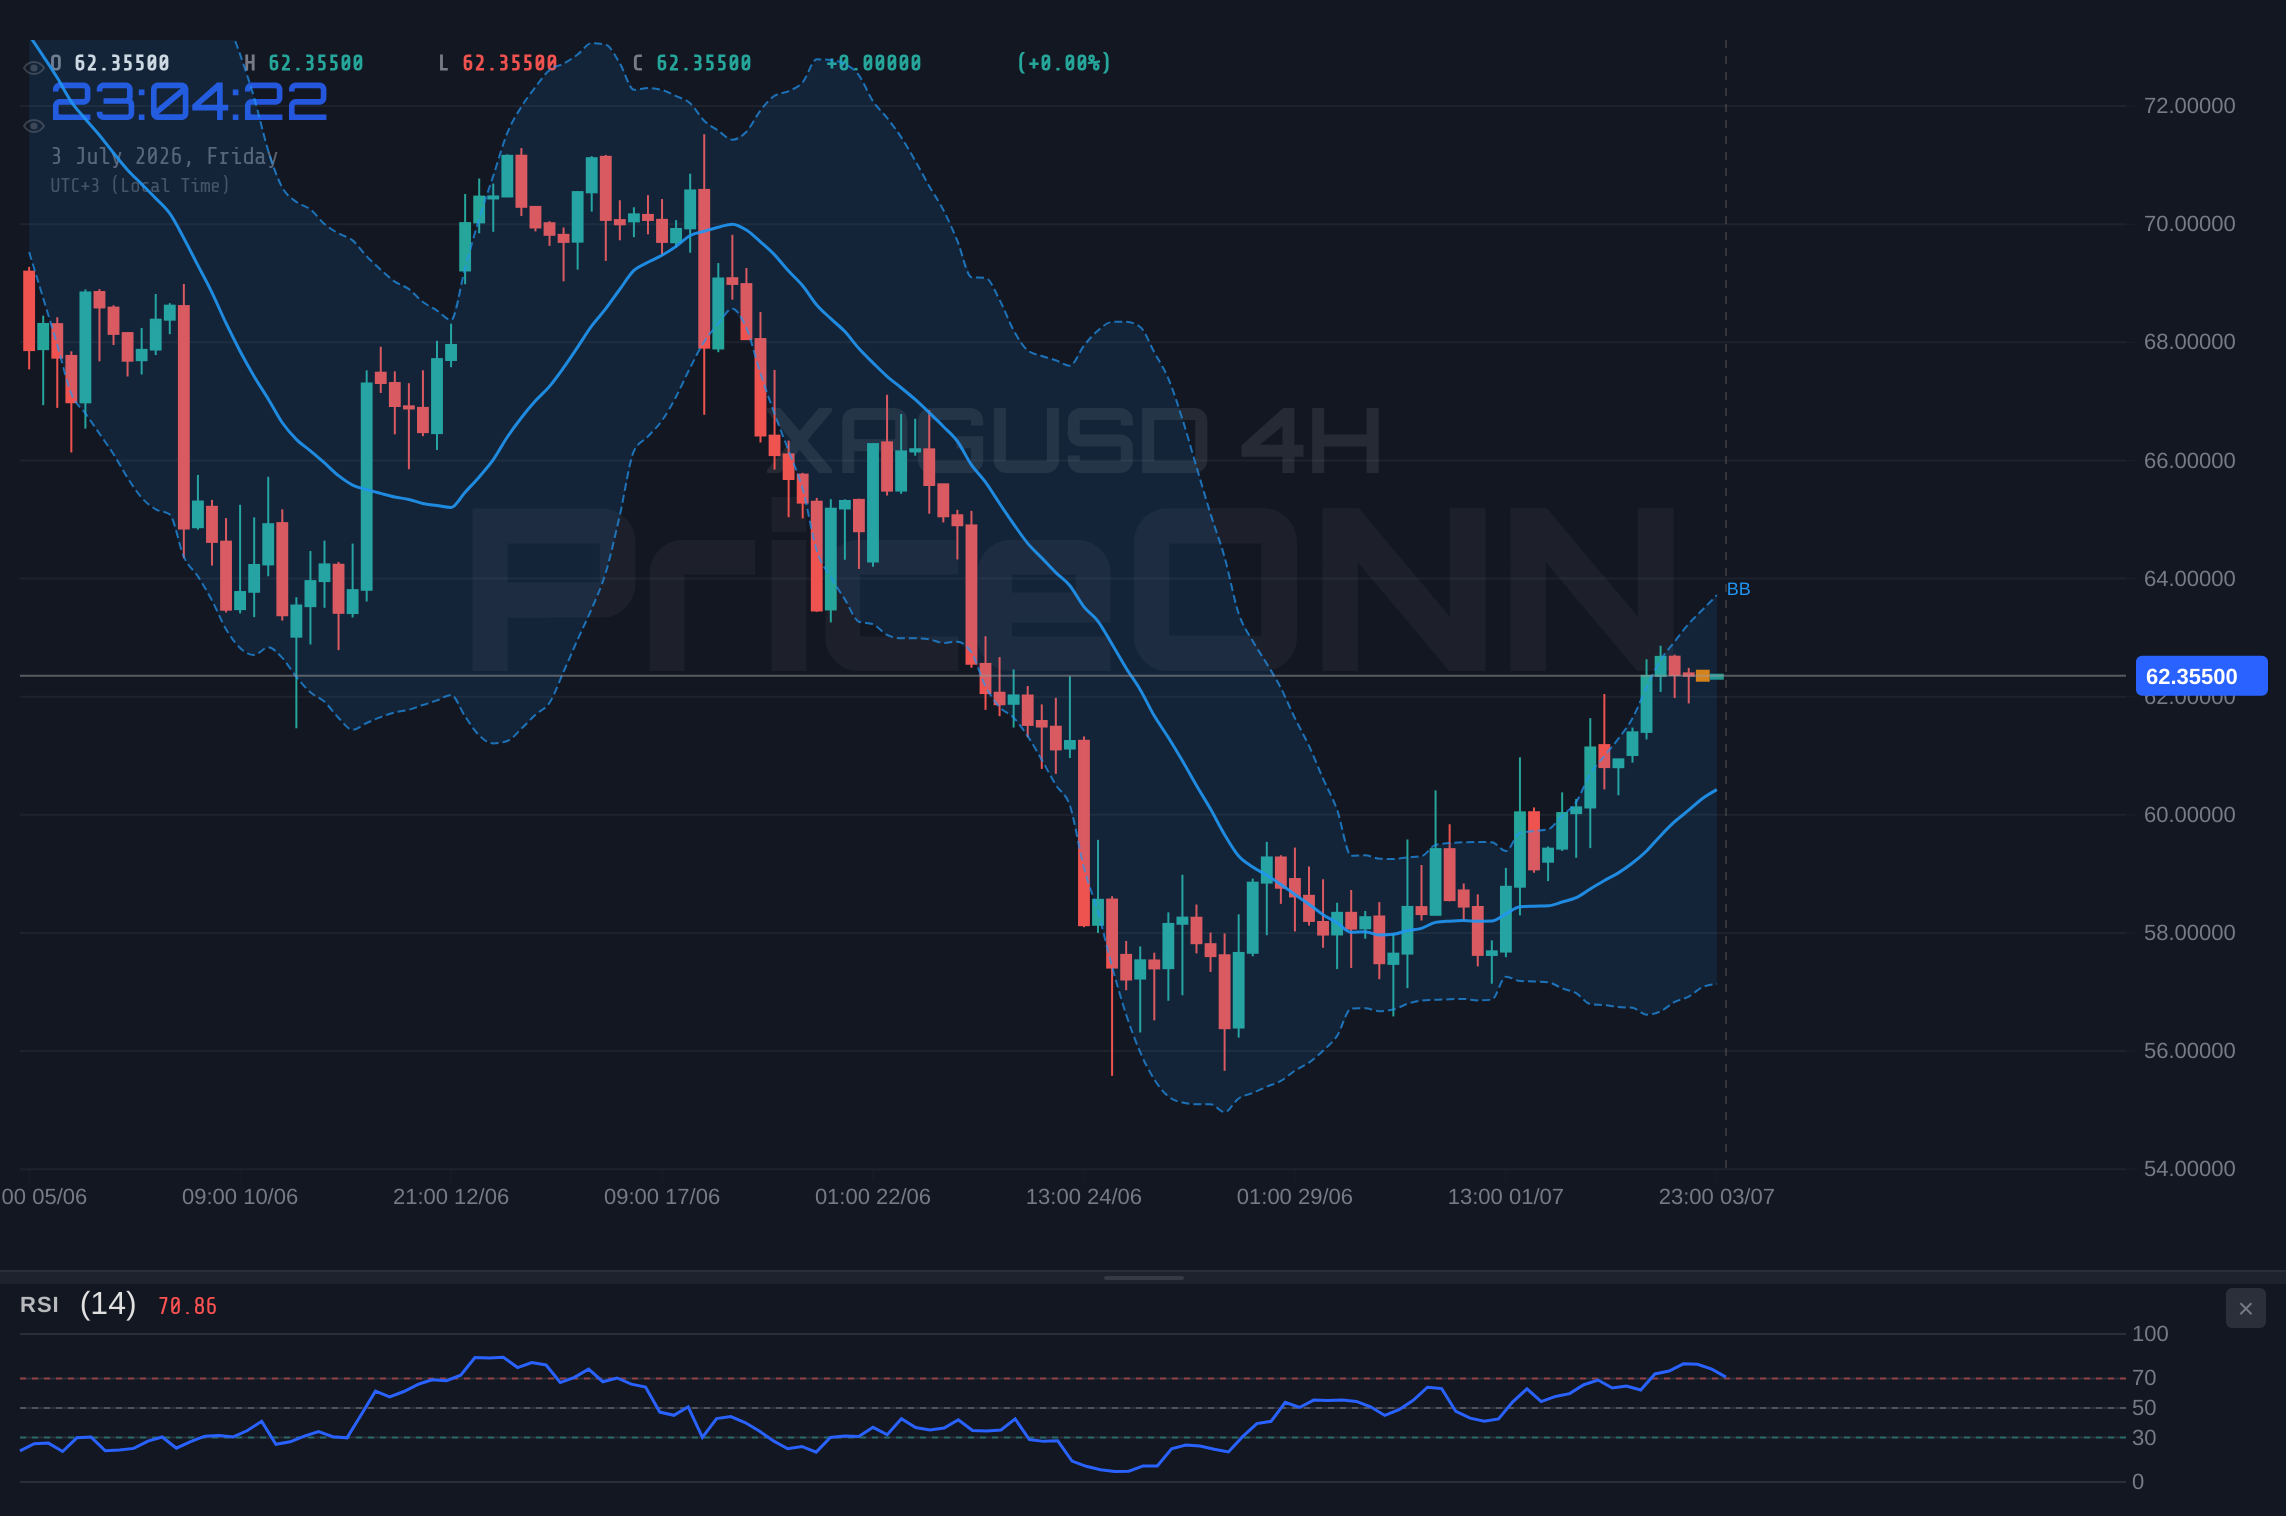The height and width of the screenshot is (1516, 2286).
Task: Click the UTC+3 (Local Time) label
Action: (140, 185)
